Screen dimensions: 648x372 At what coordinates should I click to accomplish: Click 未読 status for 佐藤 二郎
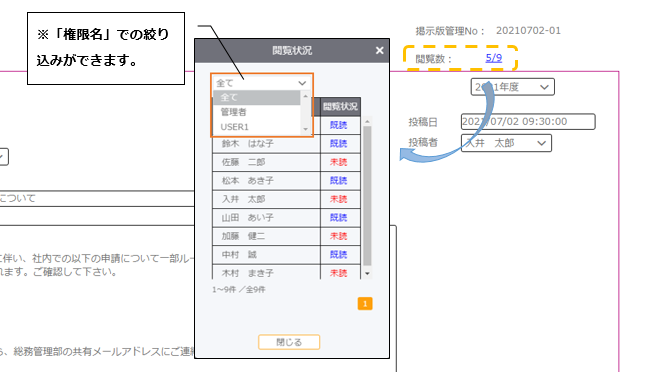point(338,162)
